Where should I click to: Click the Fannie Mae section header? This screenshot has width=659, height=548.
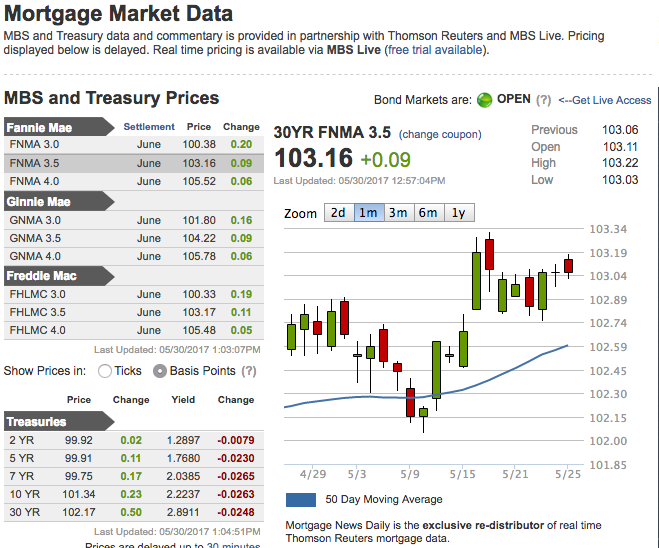(59, 127)
